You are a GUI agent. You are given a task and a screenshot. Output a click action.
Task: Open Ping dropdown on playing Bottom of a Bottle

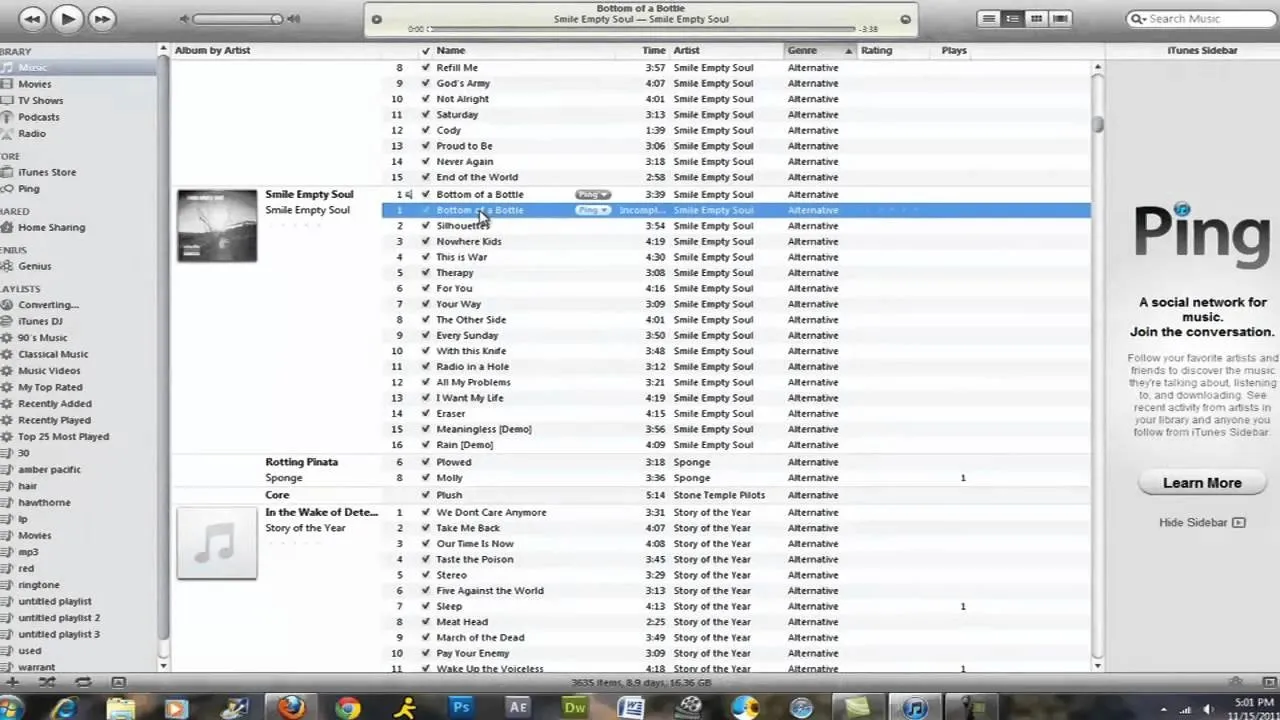pos(593,195)
